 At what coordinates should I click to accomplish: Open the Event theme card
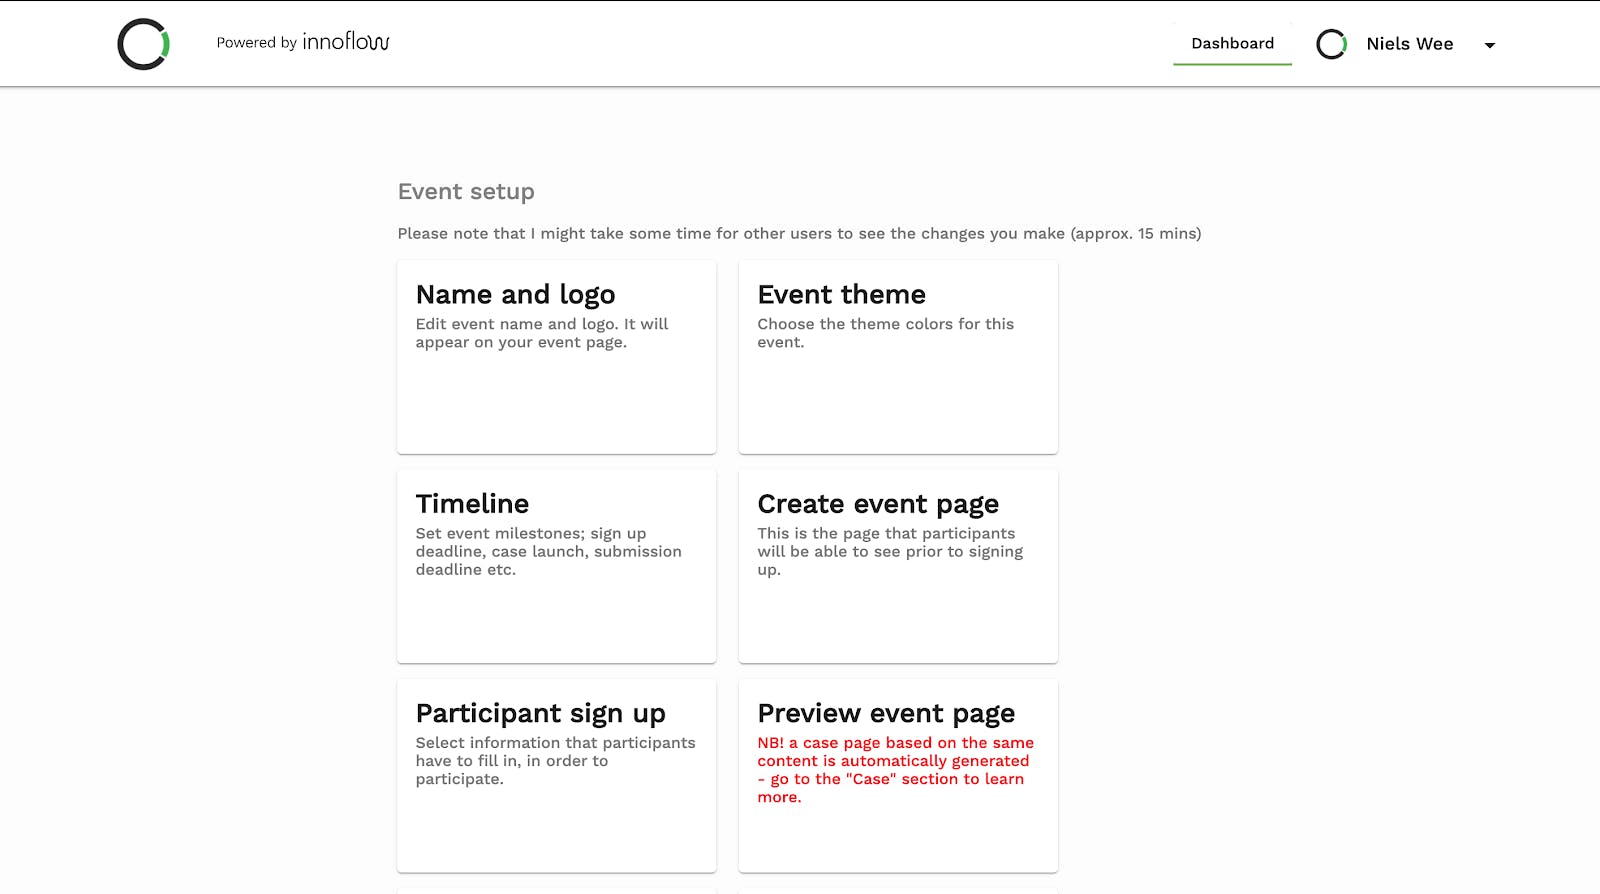pyautogui.click(x=898, y=357)
